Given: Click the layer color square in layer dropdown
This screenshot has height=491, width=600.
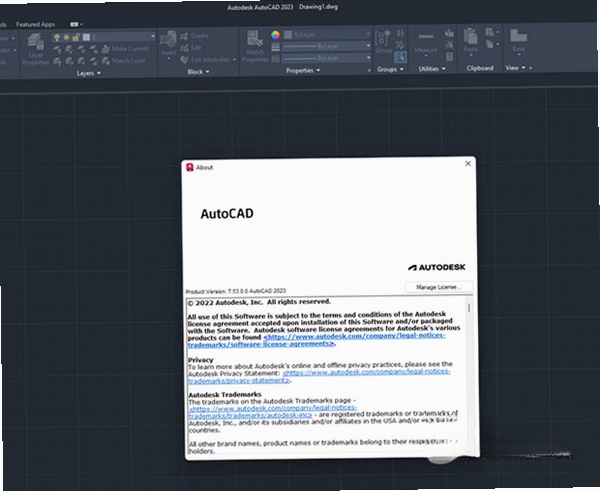Looking at the screenshot, I should [x=86, y=37].
